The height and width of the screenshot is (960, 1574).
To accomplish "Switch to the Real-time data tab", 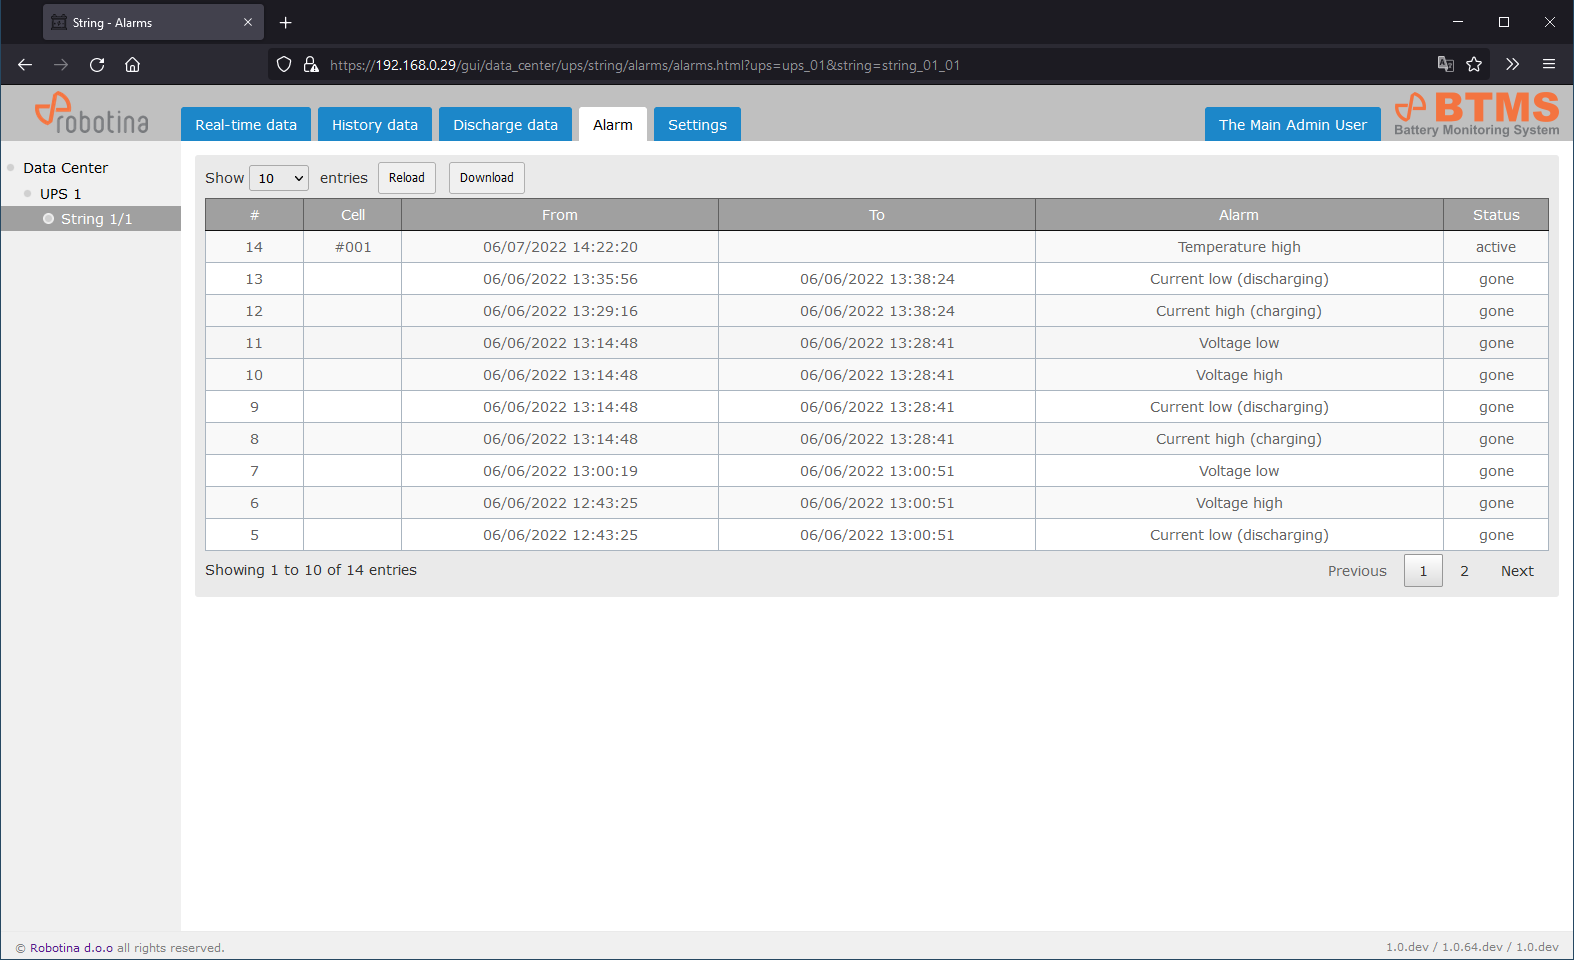I will coord(246,125).
